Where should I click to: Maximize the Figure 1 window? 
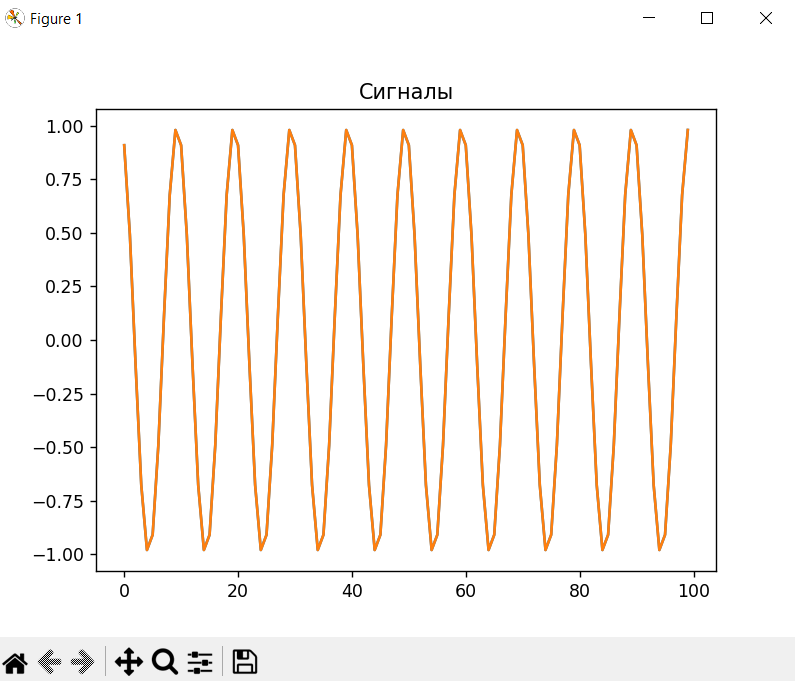pos(707,18)
